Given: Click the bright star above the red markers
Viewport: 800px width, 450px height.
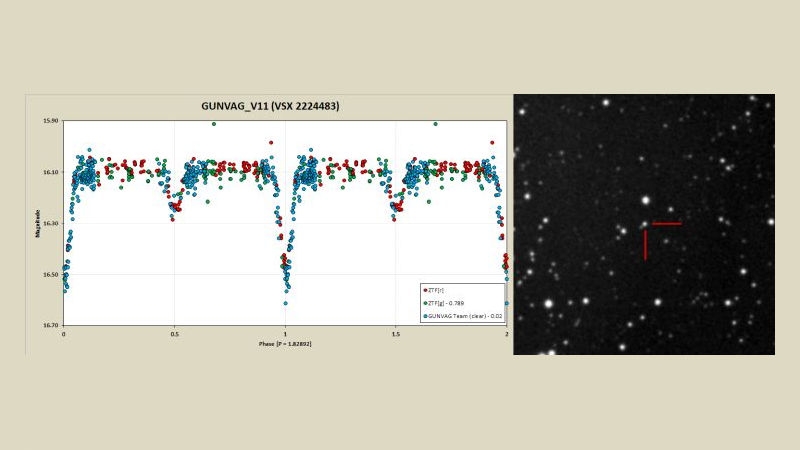Looking at the screenshot, I should point(647,201).
